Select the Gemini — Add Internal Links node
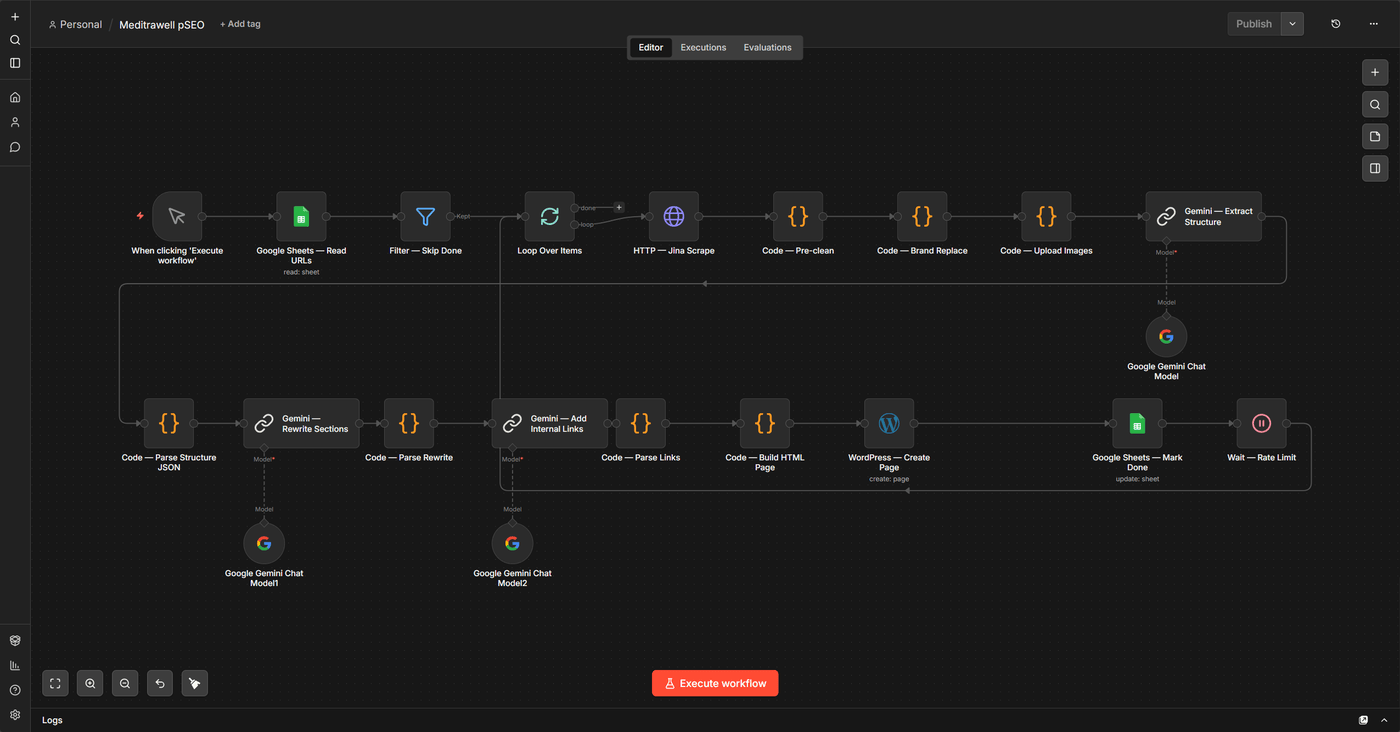 [549, 423]
